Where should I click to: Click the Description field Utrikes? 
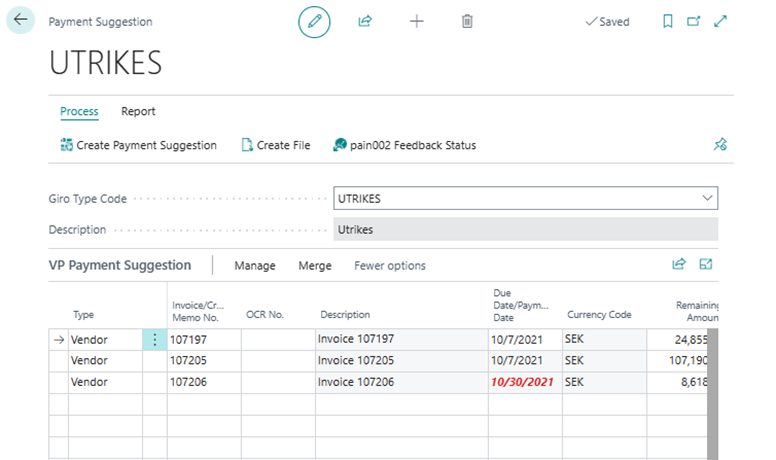pyautogui.click(x=526, y=229)
